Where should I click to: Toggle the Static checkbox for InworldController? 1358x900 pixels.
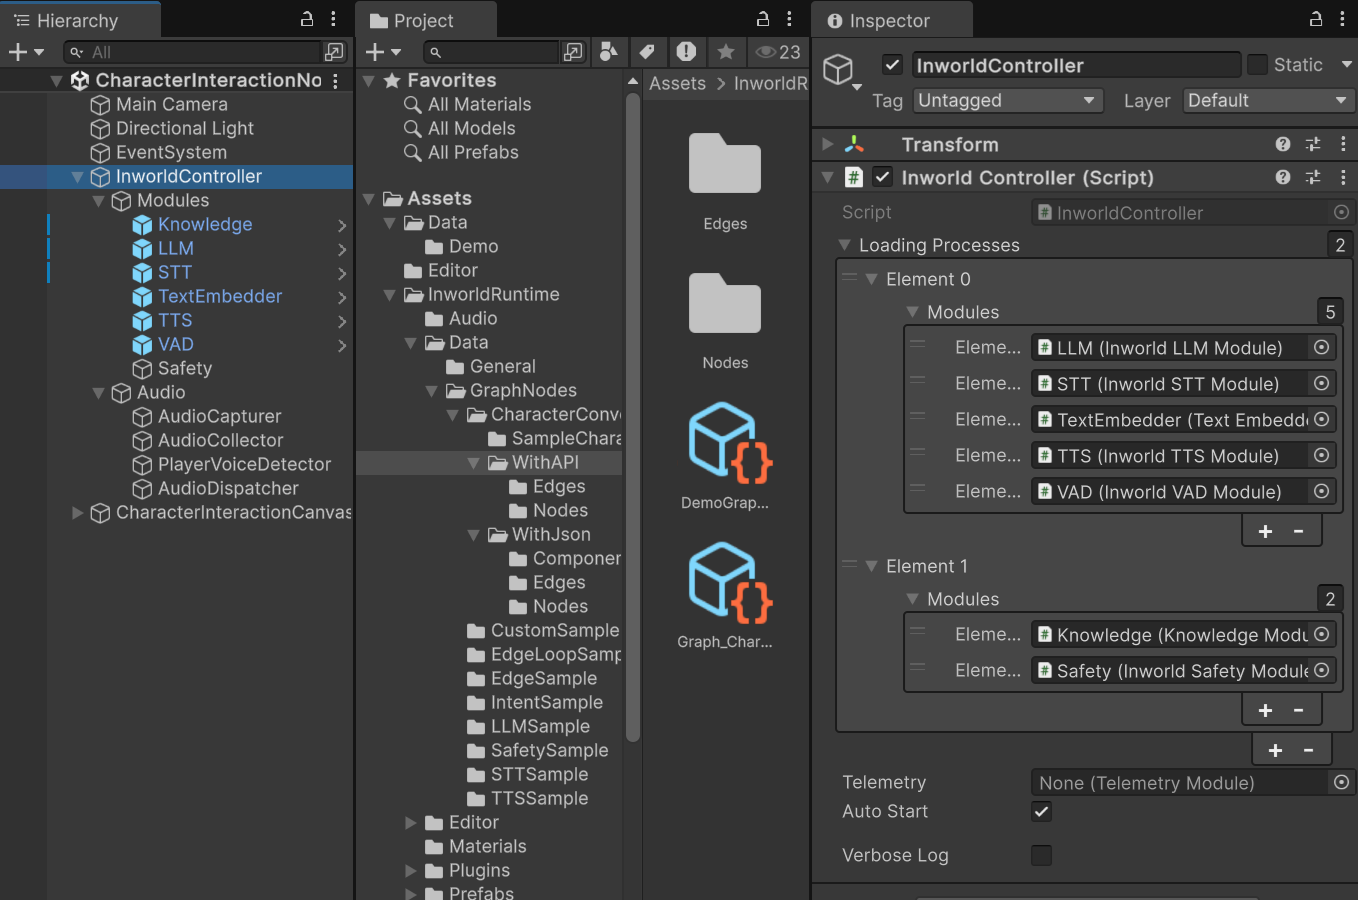(x=1257, y=65)
